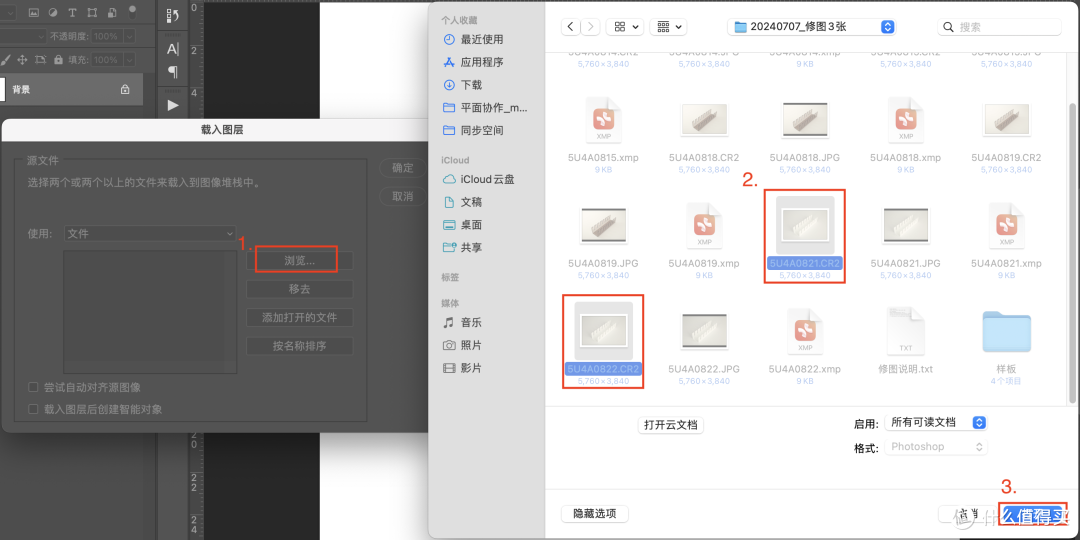
Task: Click the 搜索 search field
Action: coord(999,27)
